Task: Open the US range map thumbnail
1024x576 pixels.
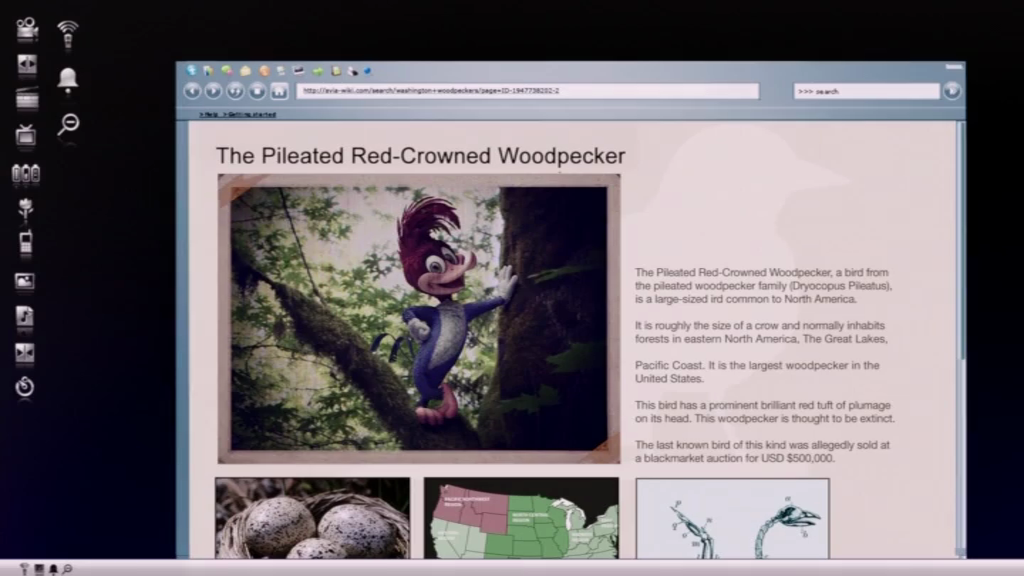Action: (521, 518)
